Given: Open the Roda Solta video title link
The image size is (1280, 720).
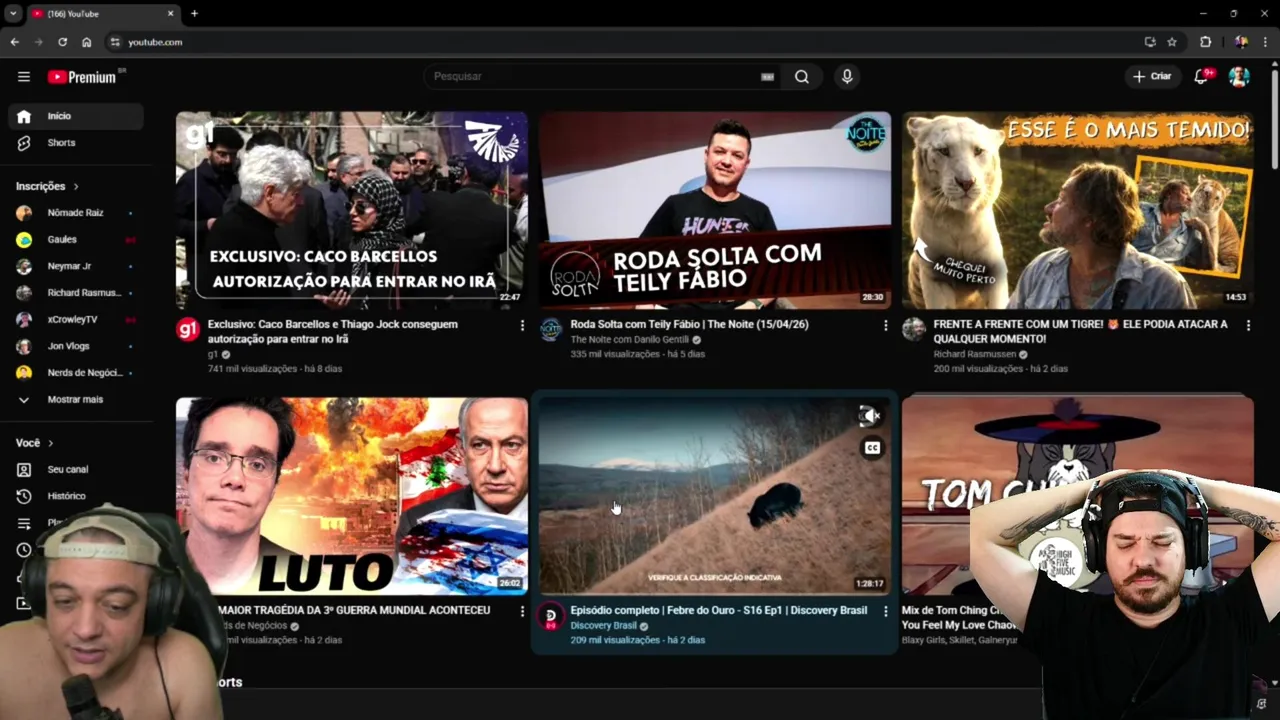Looking at the screenshot, I should 690,324.
